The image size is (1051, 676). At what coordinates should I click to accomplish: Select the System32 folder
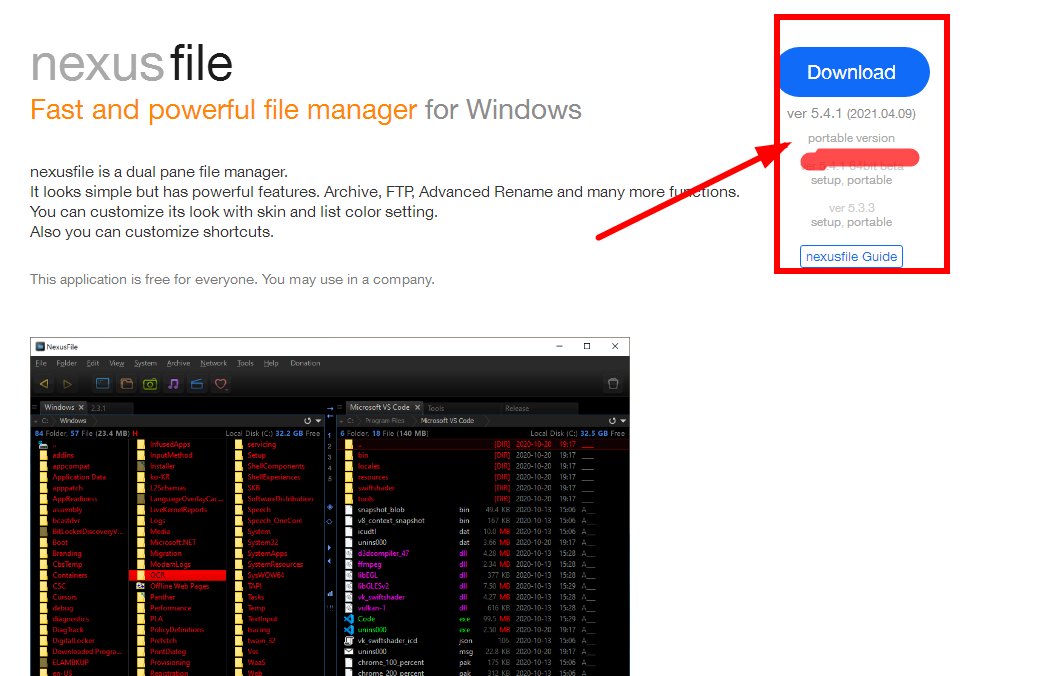pos(262,543)
